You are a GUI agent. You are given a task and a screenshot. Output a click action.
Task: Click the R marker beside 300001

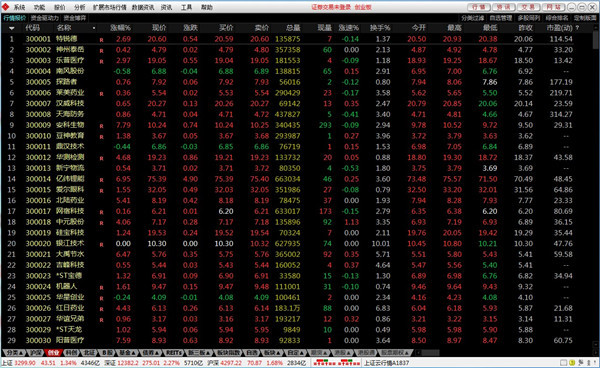[101, 40]
